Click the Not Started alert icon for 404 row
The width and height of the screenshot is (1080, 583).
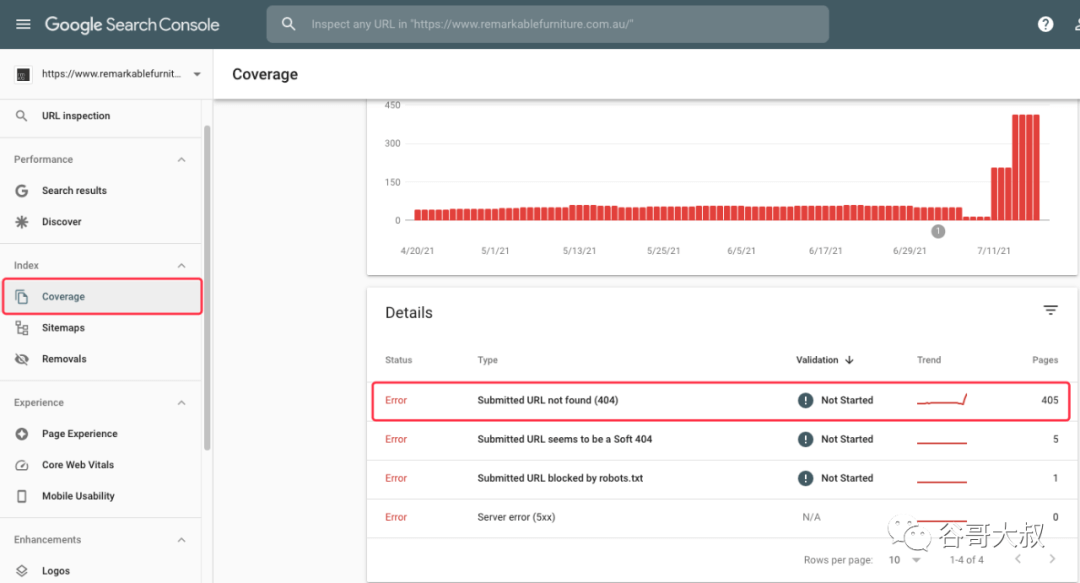[x=805, y=400]
